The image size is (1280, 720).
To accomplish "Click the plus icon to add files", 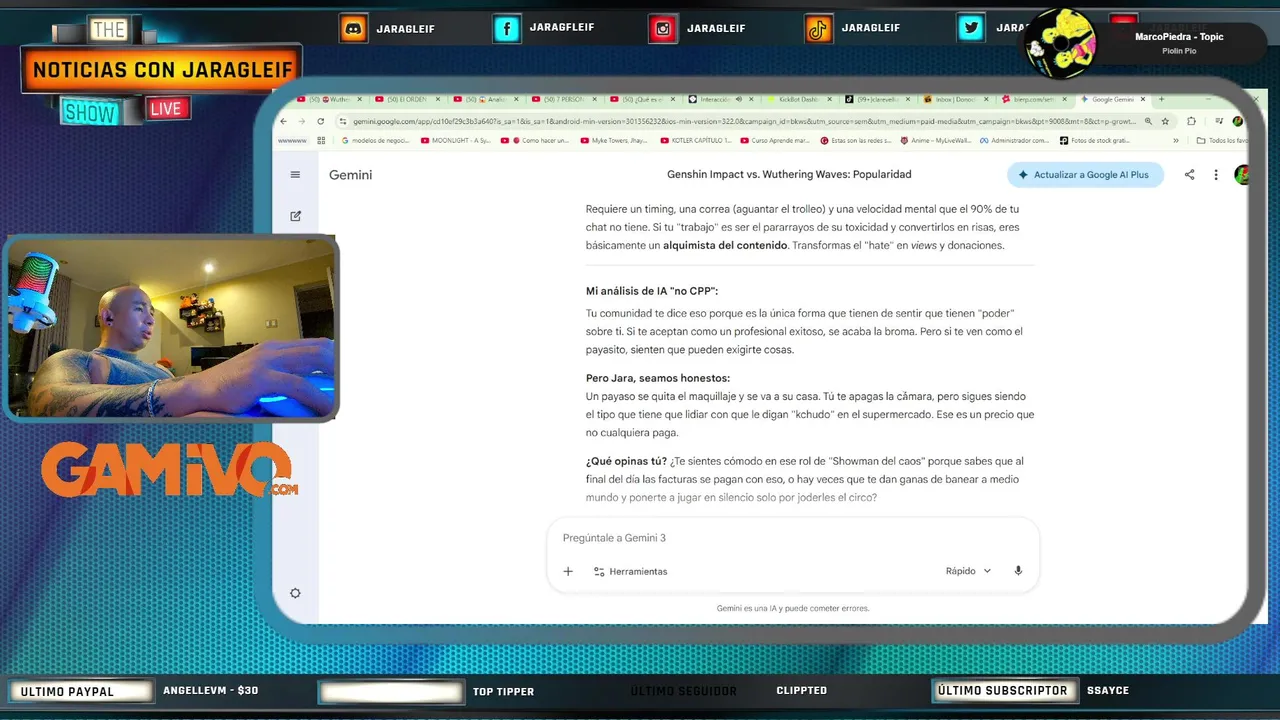I will (568, 571).
